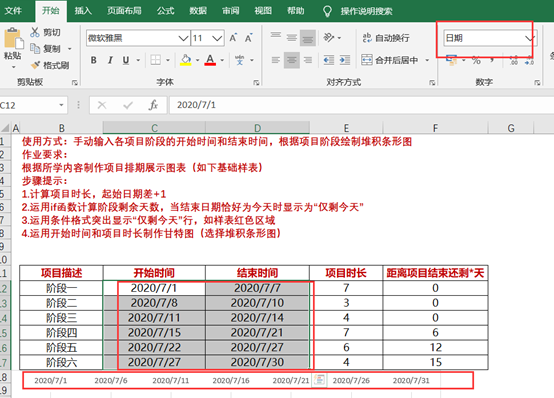Increase indent in the cell

pos(344,60)
